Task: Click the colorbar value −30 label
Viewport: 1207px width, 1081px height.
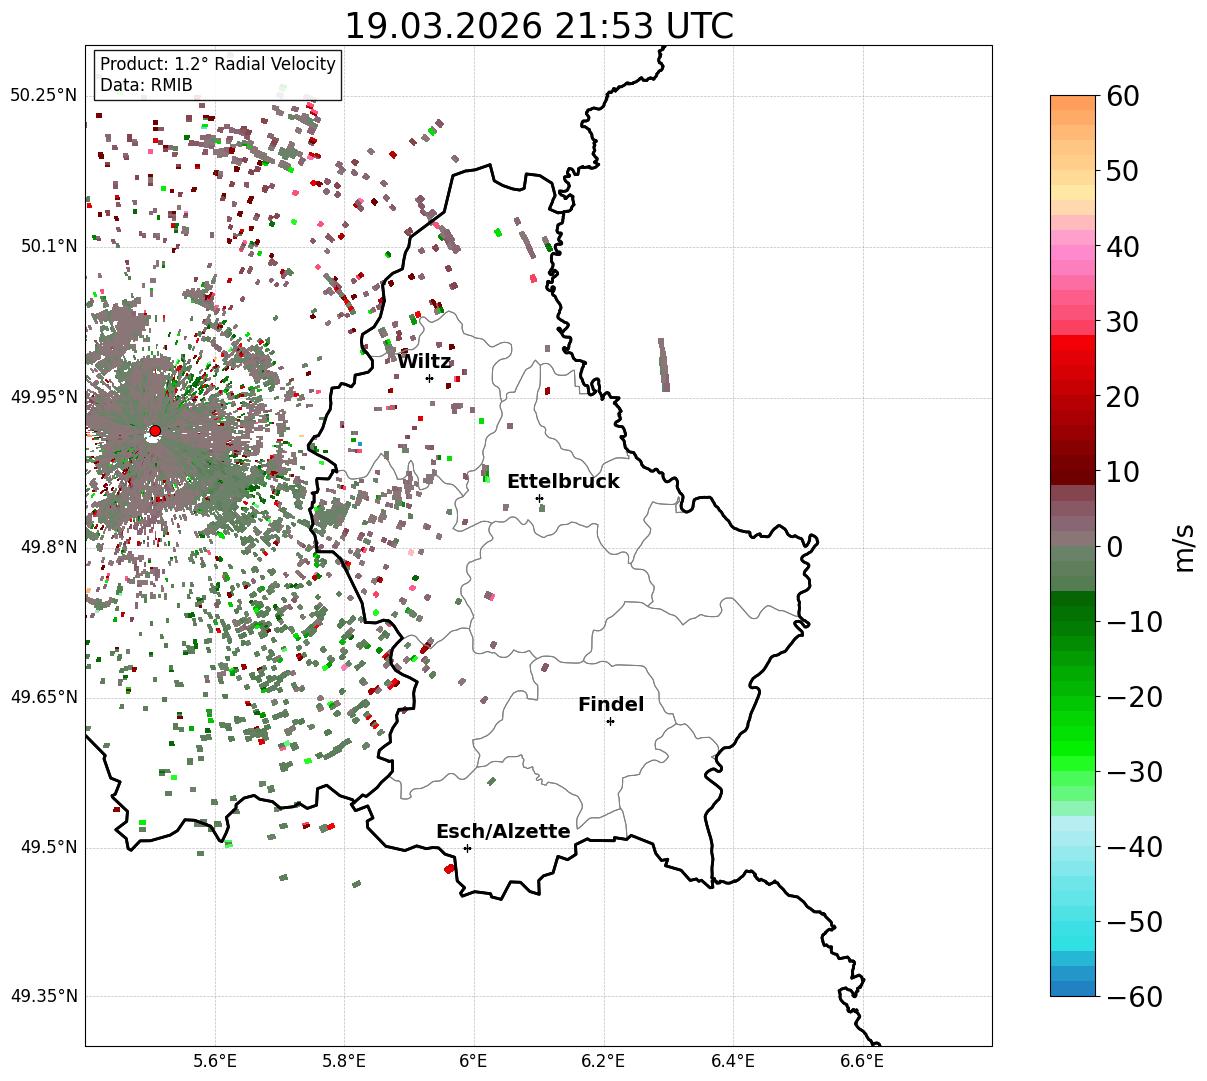Action: 1134,772
